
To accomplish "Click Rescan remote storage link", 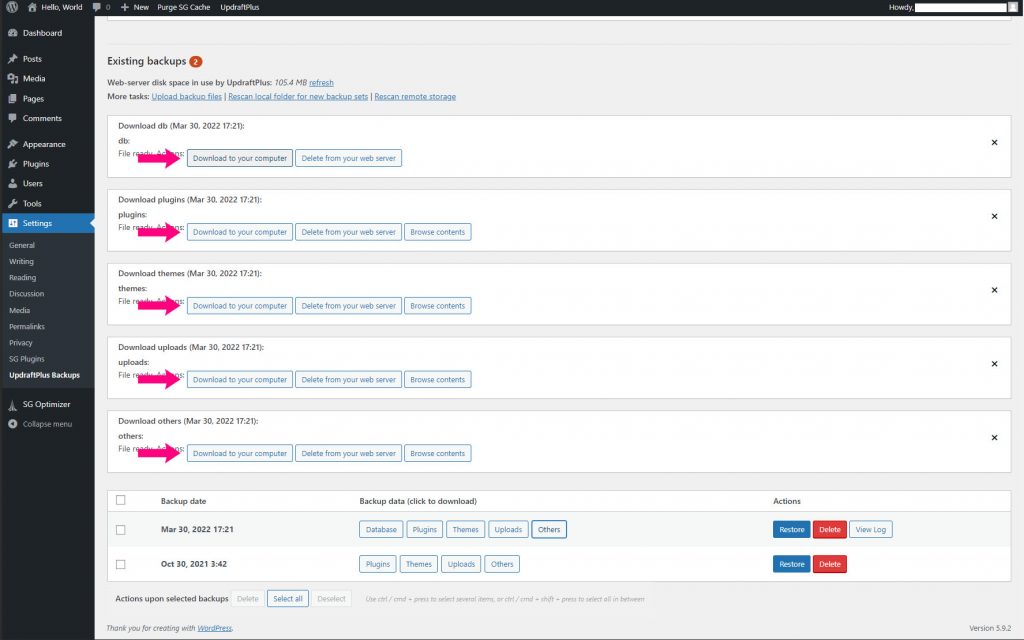I will [x=415, y=97].
